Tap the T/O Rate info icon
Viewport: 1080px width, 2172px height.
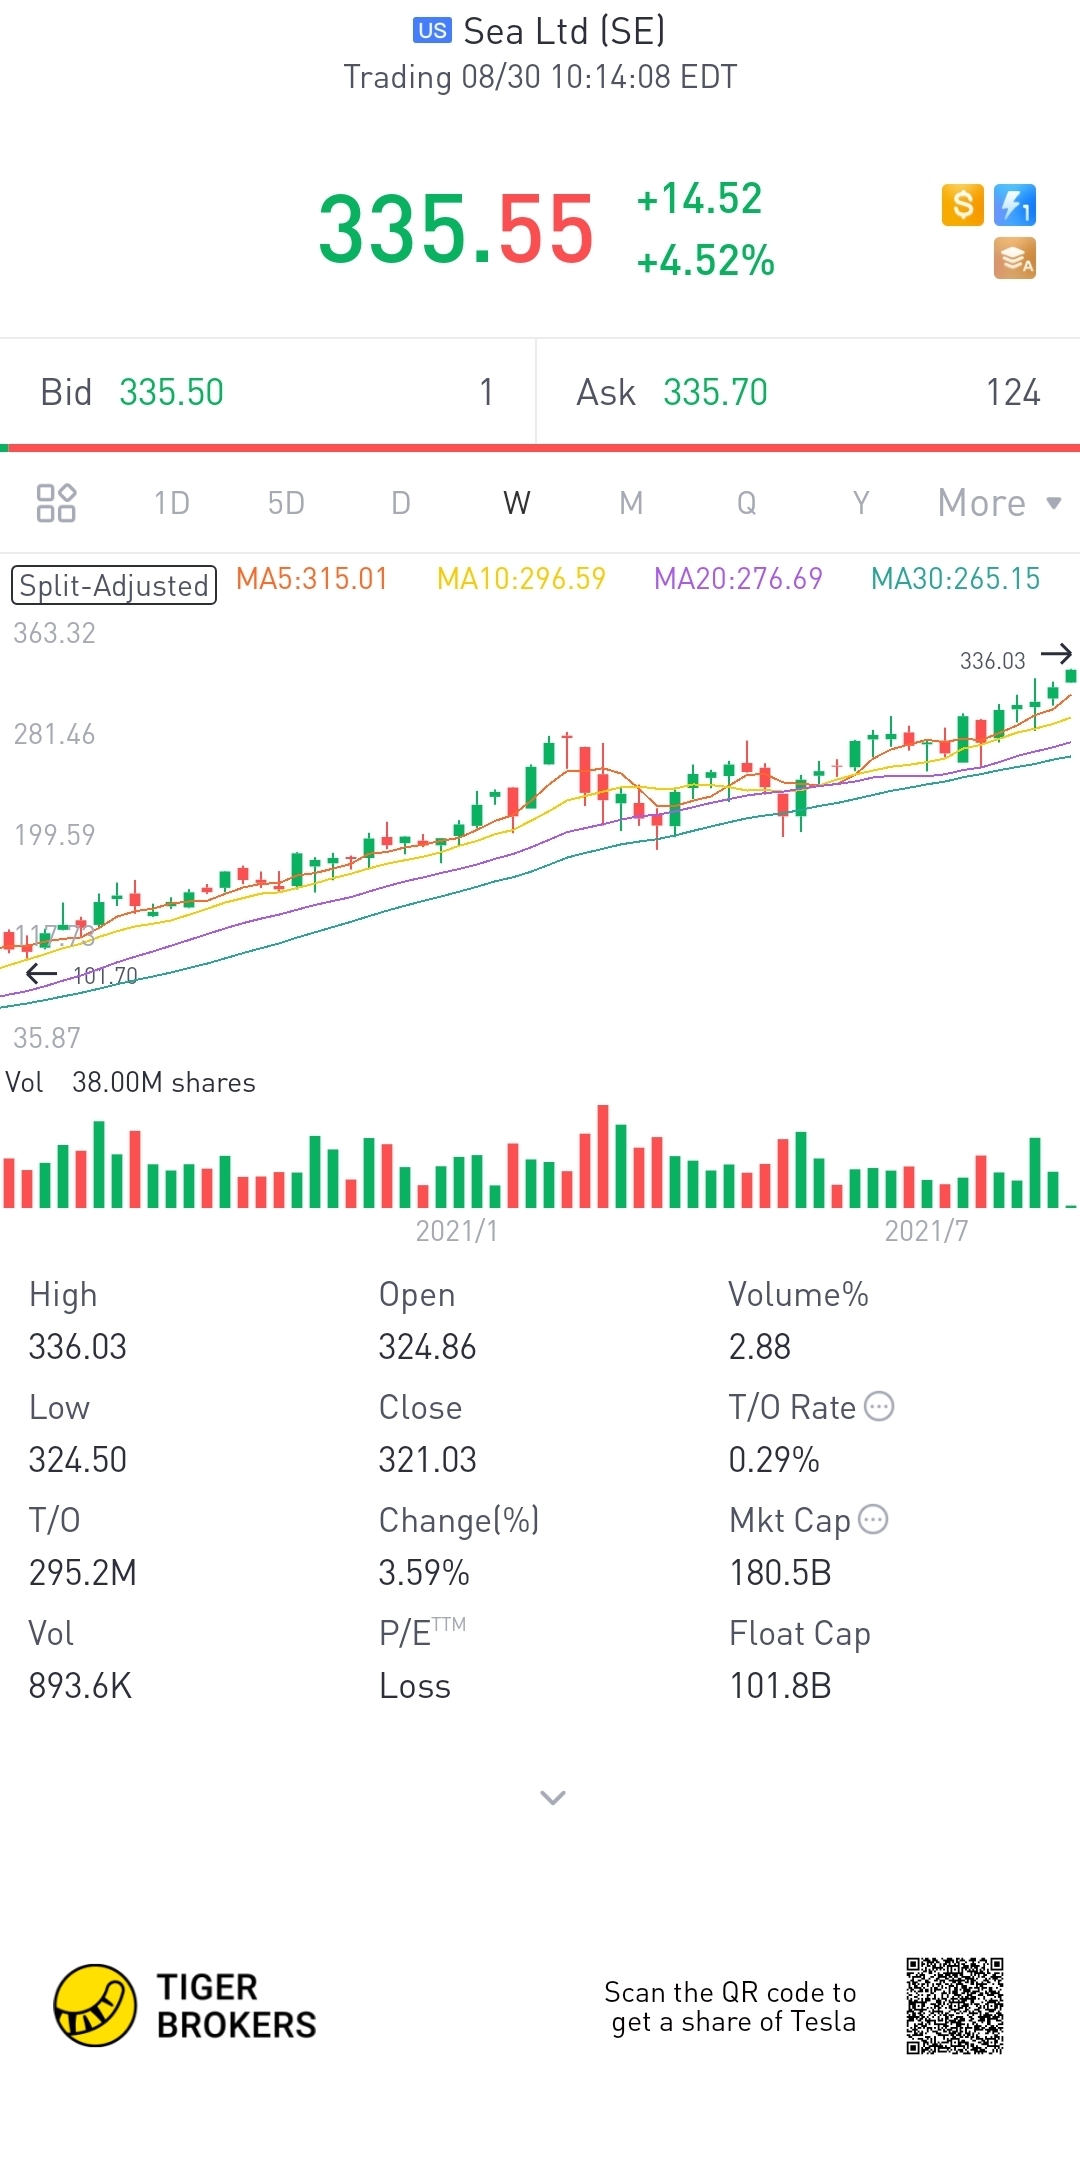pos(879,1406)
